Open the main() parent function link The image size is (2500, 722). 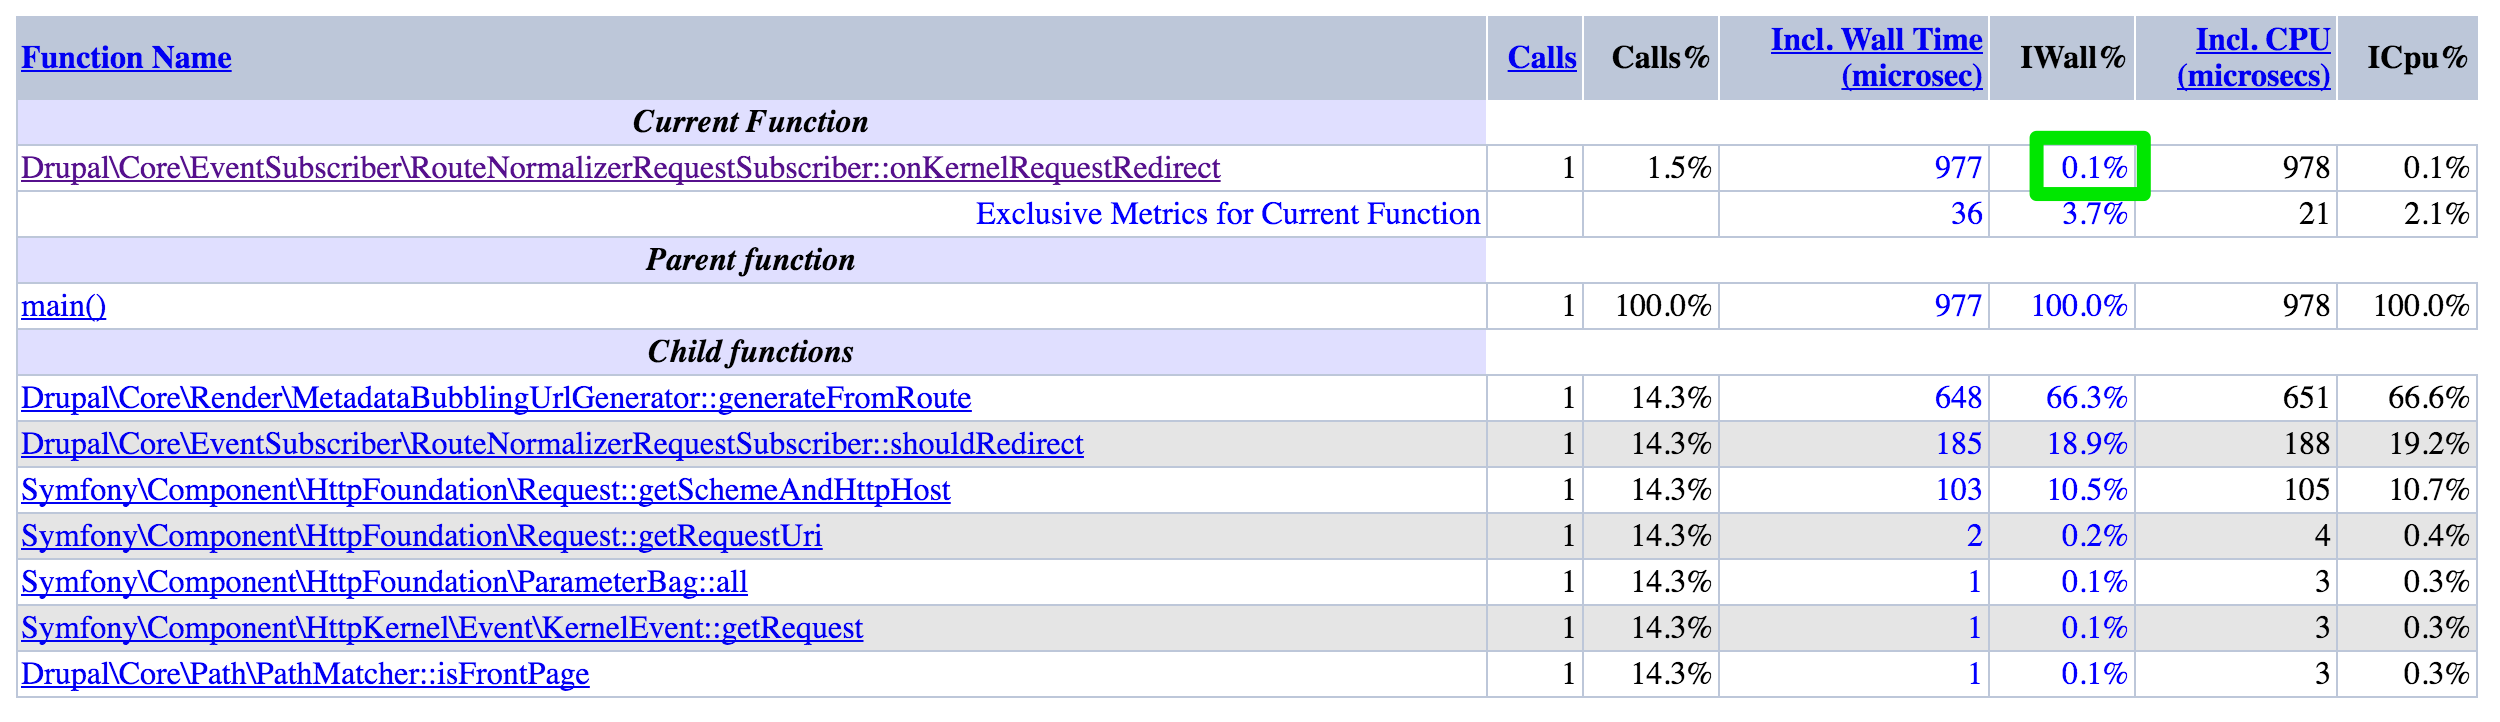click(x=64, y=306)
